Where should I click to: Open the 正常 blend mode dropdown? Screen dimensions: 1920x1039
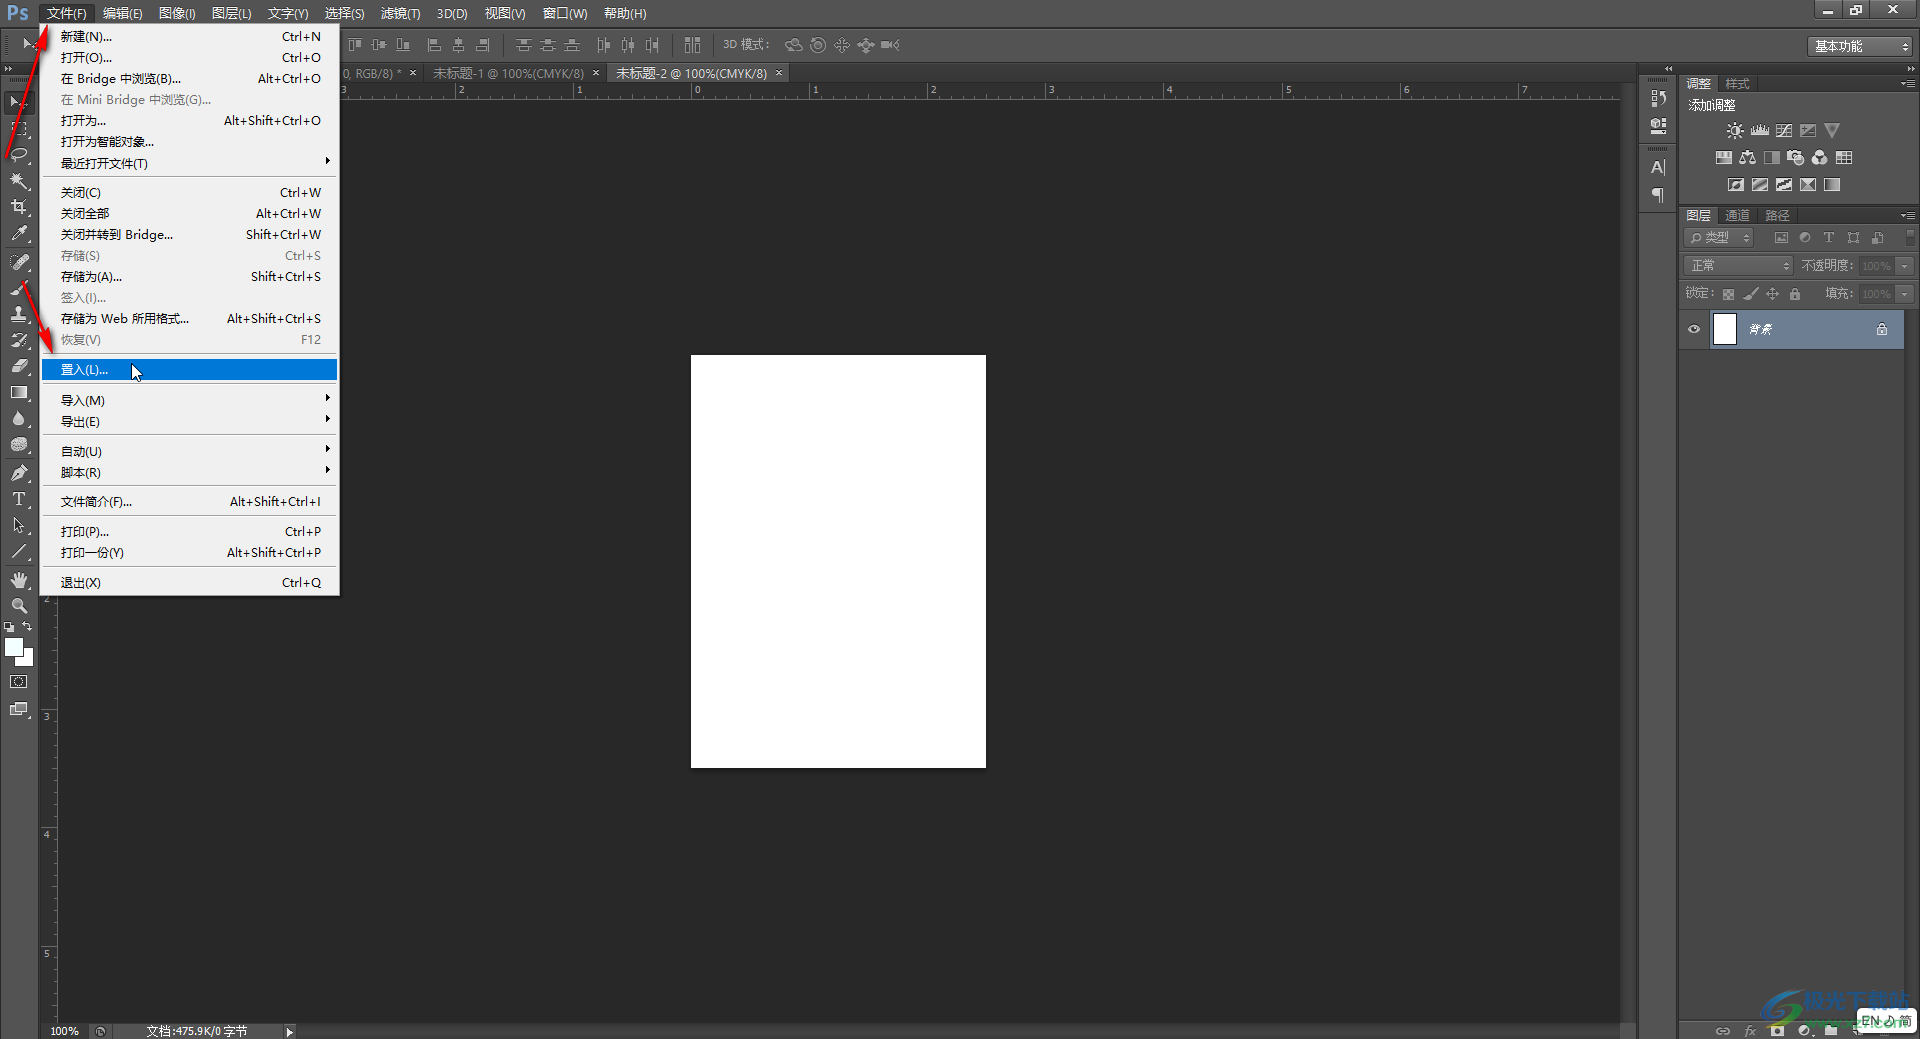pos(1739,266)
